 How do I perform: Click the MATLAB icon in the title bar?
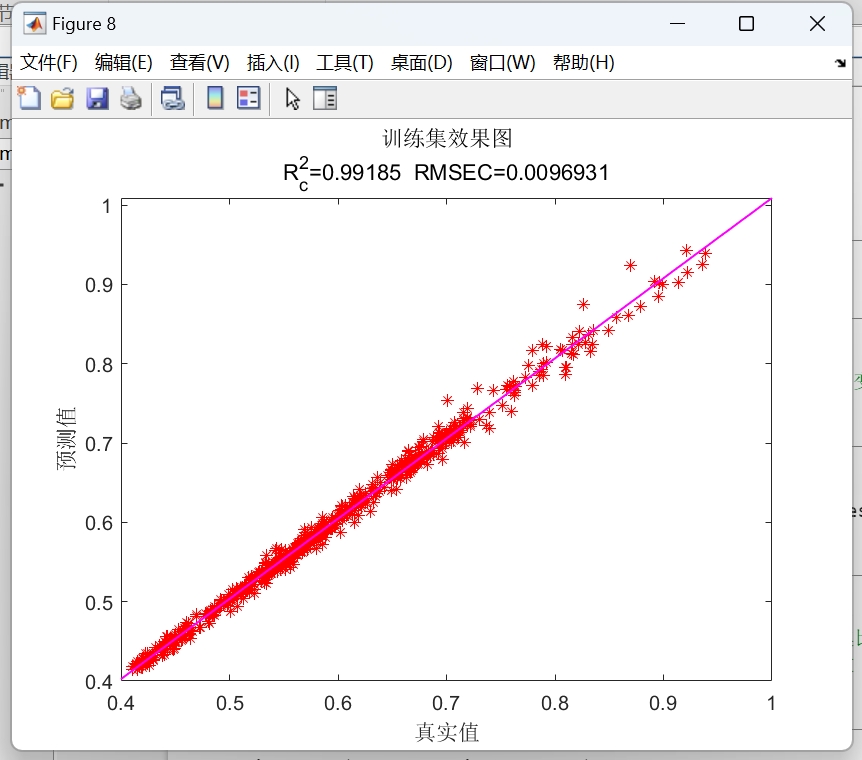[35, 22]
